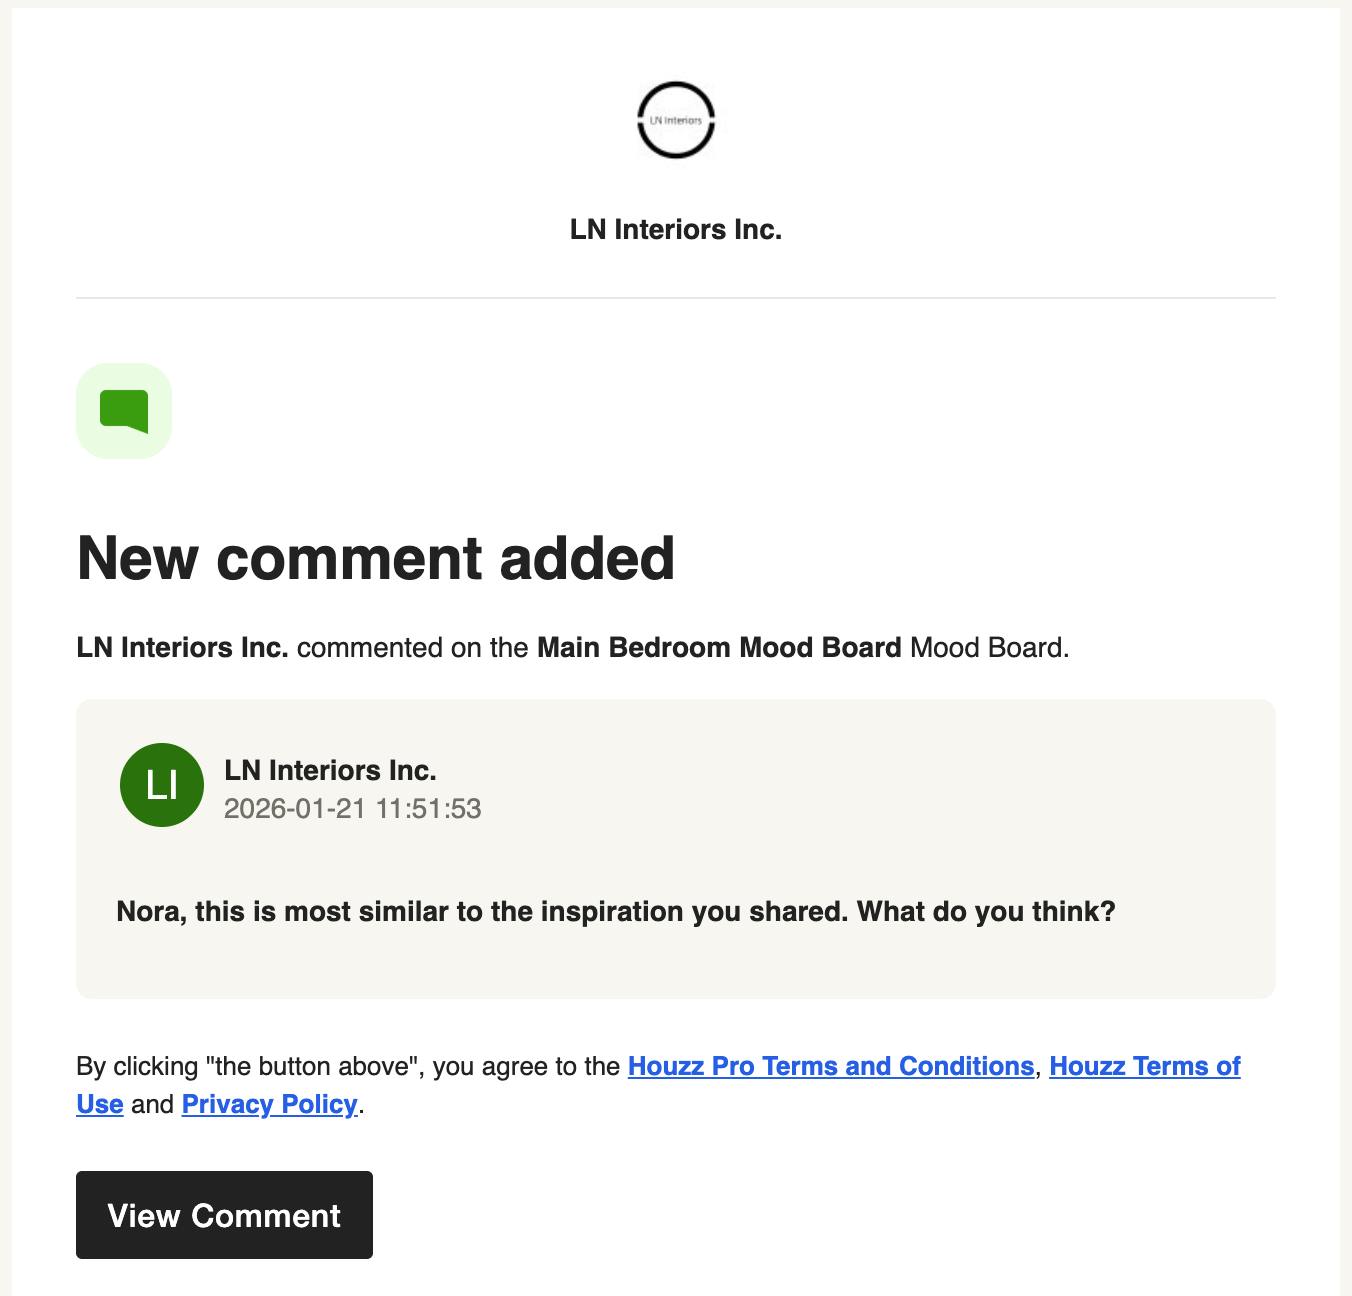
Task: Click the commenter name LN Interiors Inc.
Action: 330,770
